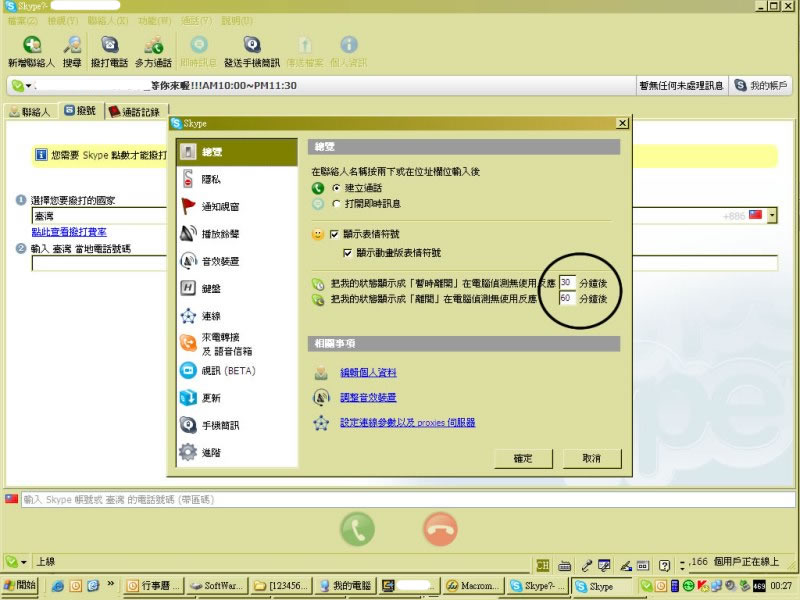Open the 功能 menu
This screenshot has width=800, height=600.
coord(155,21)
